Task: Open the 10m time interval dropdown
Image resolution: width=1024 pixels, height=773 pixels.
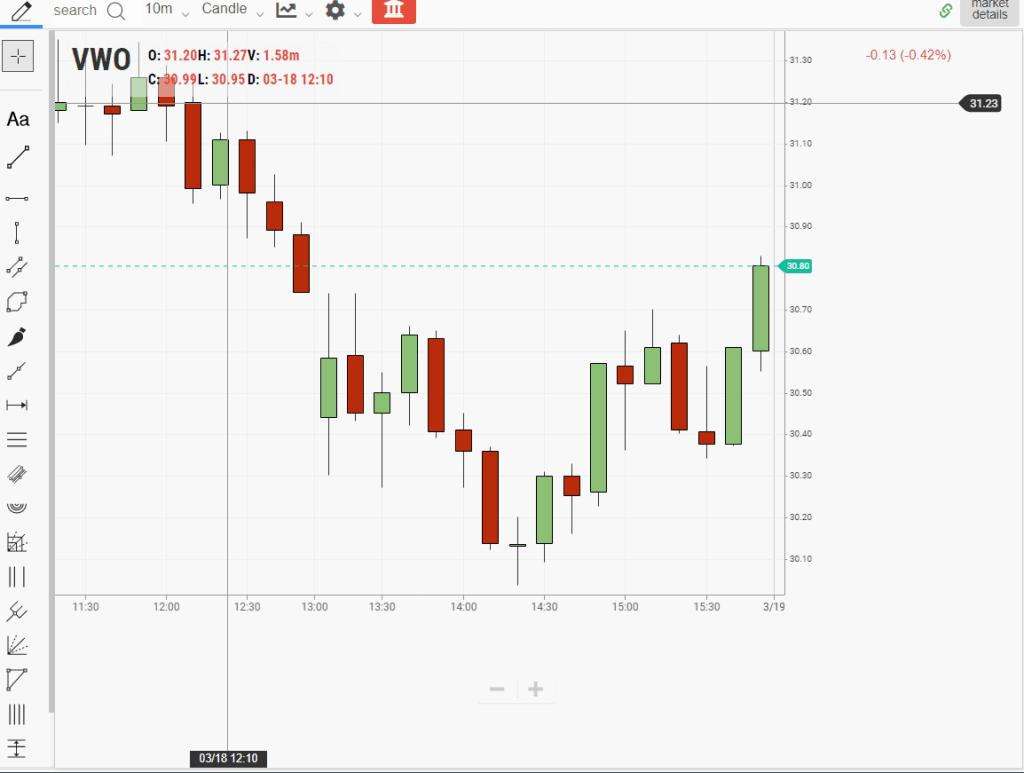Action: (166, 10)
